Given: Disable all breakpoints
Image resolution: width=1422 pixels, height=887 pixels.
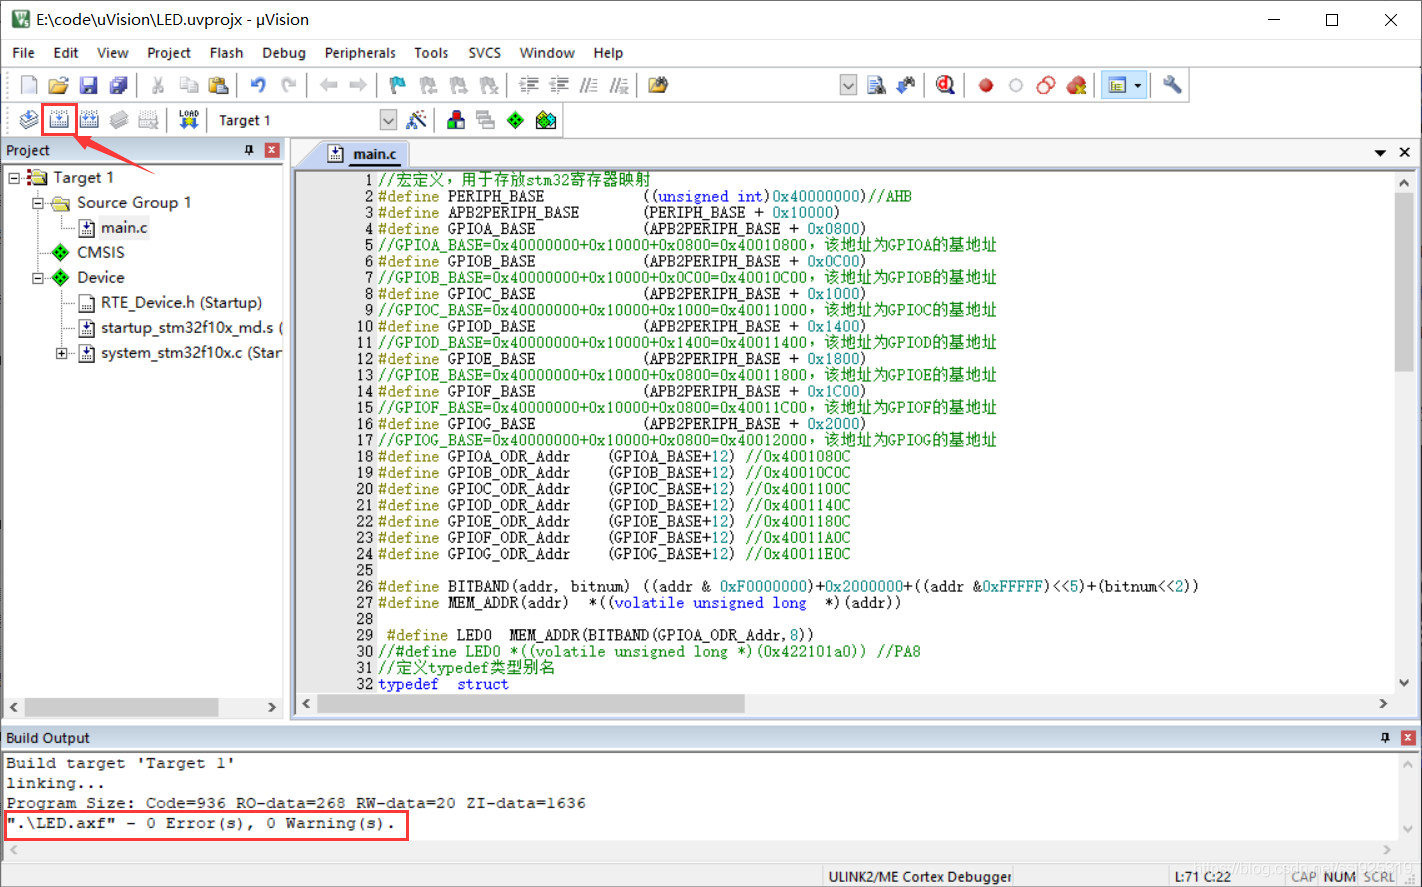Looking at the screenshot, I should (x=1046, y=85).
